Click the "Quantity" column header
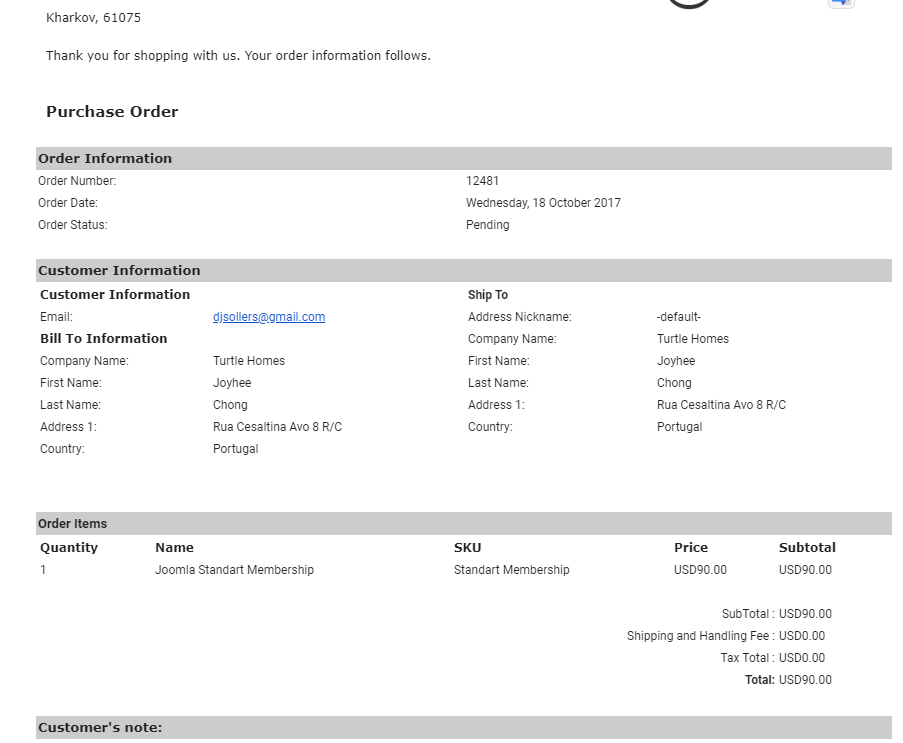The height and width of the screenshot is (743, 903). point(69,548)
